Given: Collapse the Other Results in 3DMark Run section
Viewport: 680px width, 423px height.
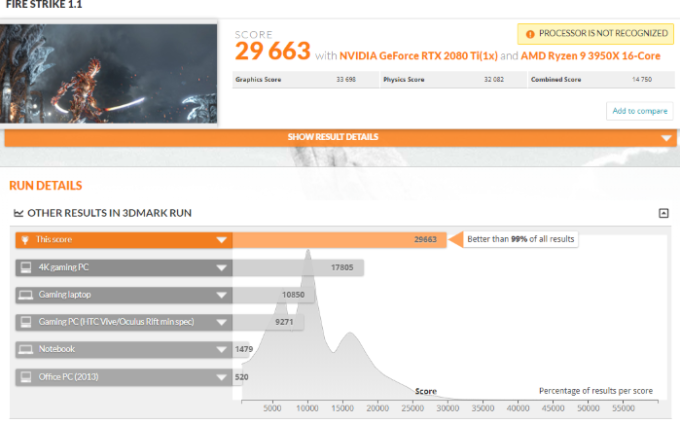Looking at the screenshot, I should coord(663,213).
